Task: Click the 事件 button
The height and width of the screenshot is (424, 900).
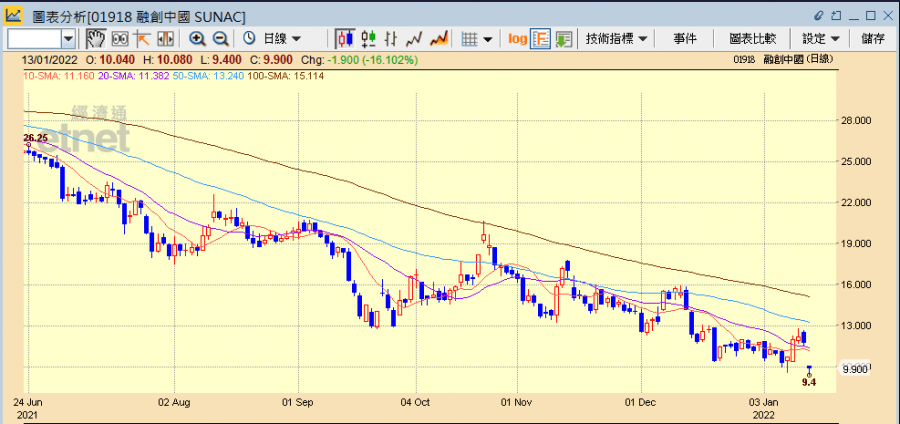Action: [x=685, y=38]
